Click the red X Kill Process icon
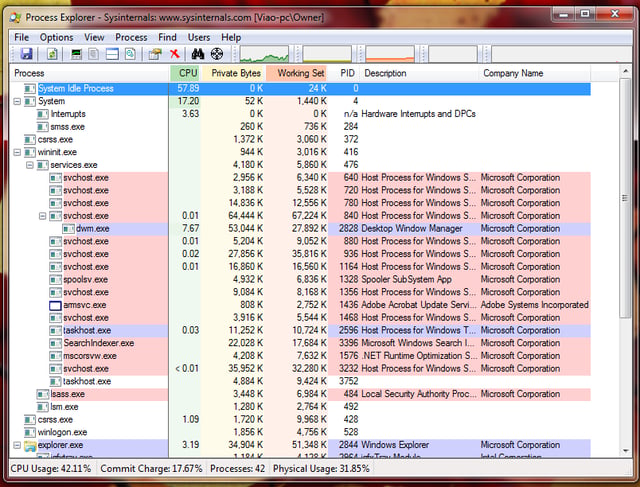 click(x=175, y=54)
